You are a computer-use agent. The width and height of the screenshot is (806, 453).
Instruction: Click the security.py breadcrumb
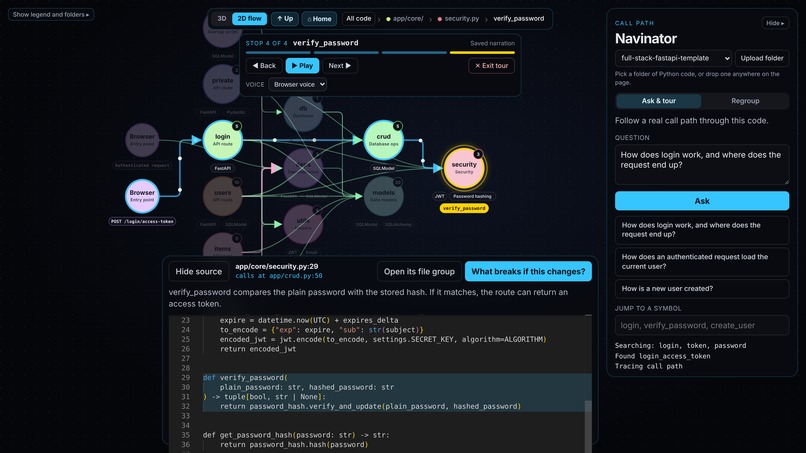459,19
